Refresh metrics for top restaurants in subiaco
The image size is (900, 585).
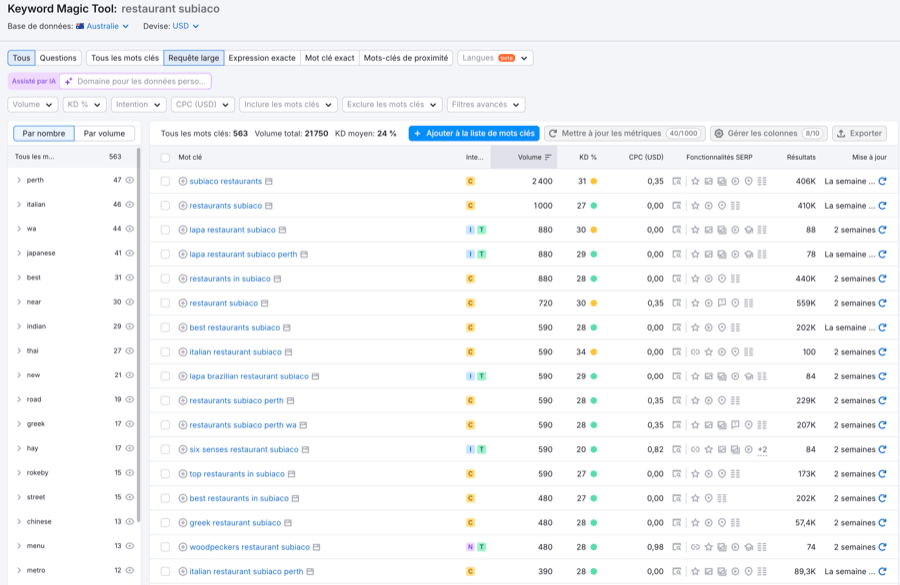pos(882,474)
